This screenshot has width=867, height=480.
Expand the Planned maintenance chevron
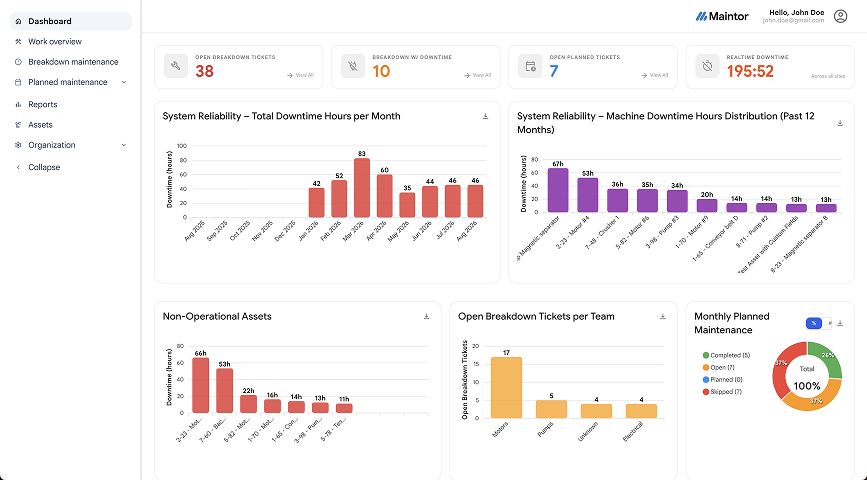pos(123,82)
